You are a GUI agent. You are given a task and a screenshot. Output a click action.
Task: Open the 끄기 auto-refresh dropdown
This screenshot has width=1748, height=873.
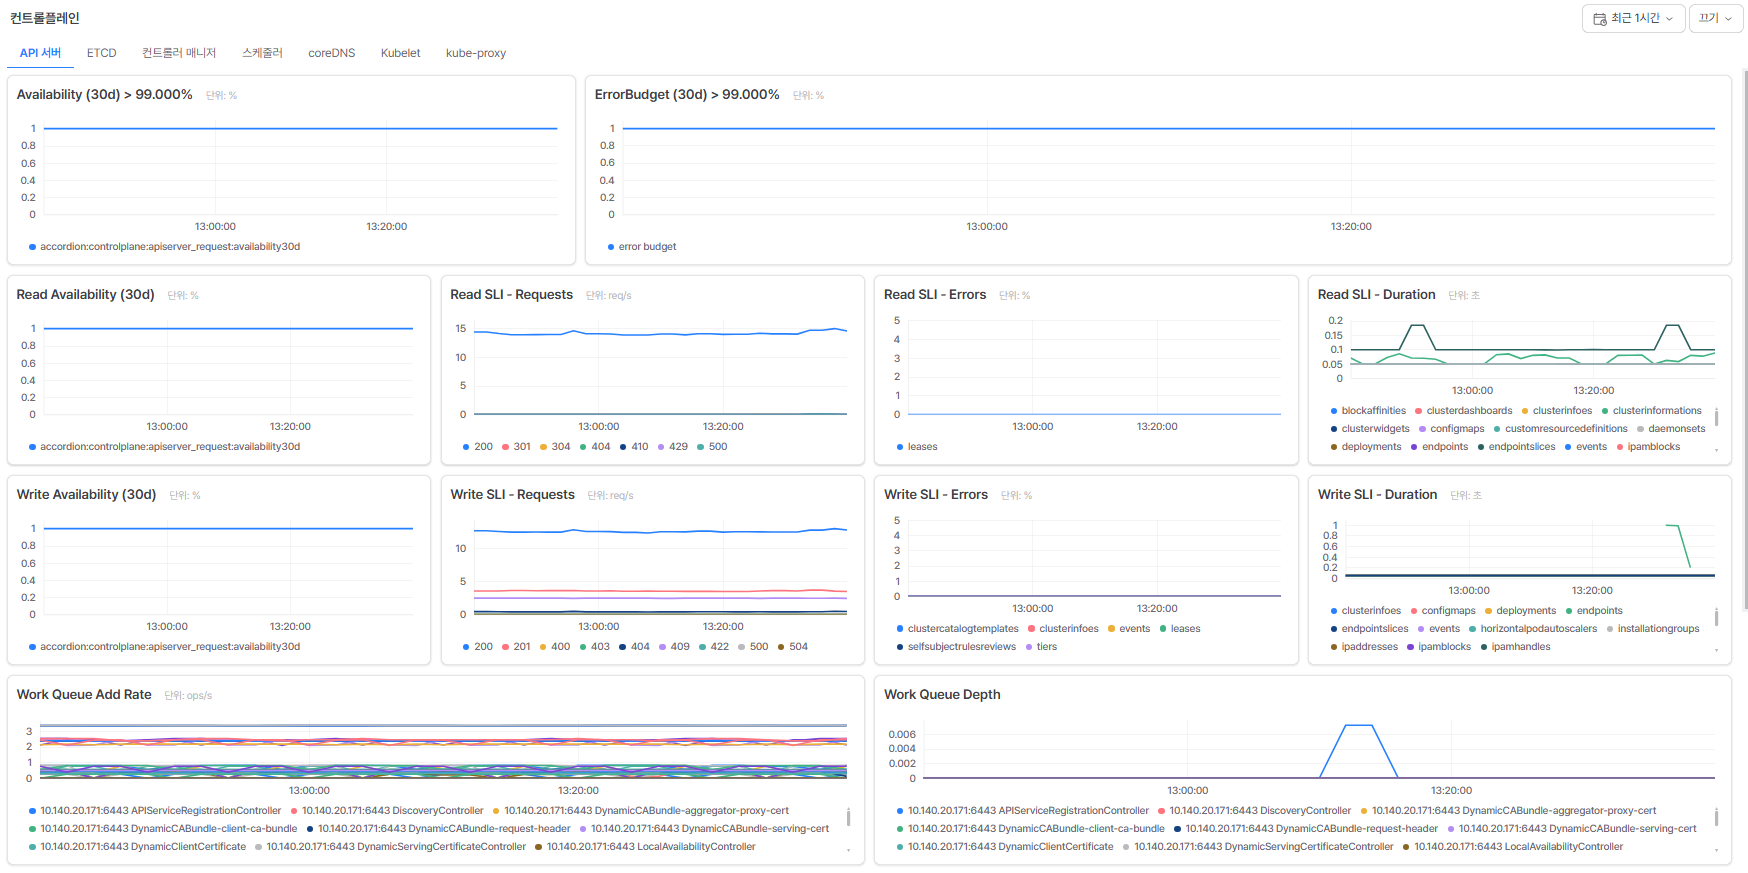coord(1715,19)
